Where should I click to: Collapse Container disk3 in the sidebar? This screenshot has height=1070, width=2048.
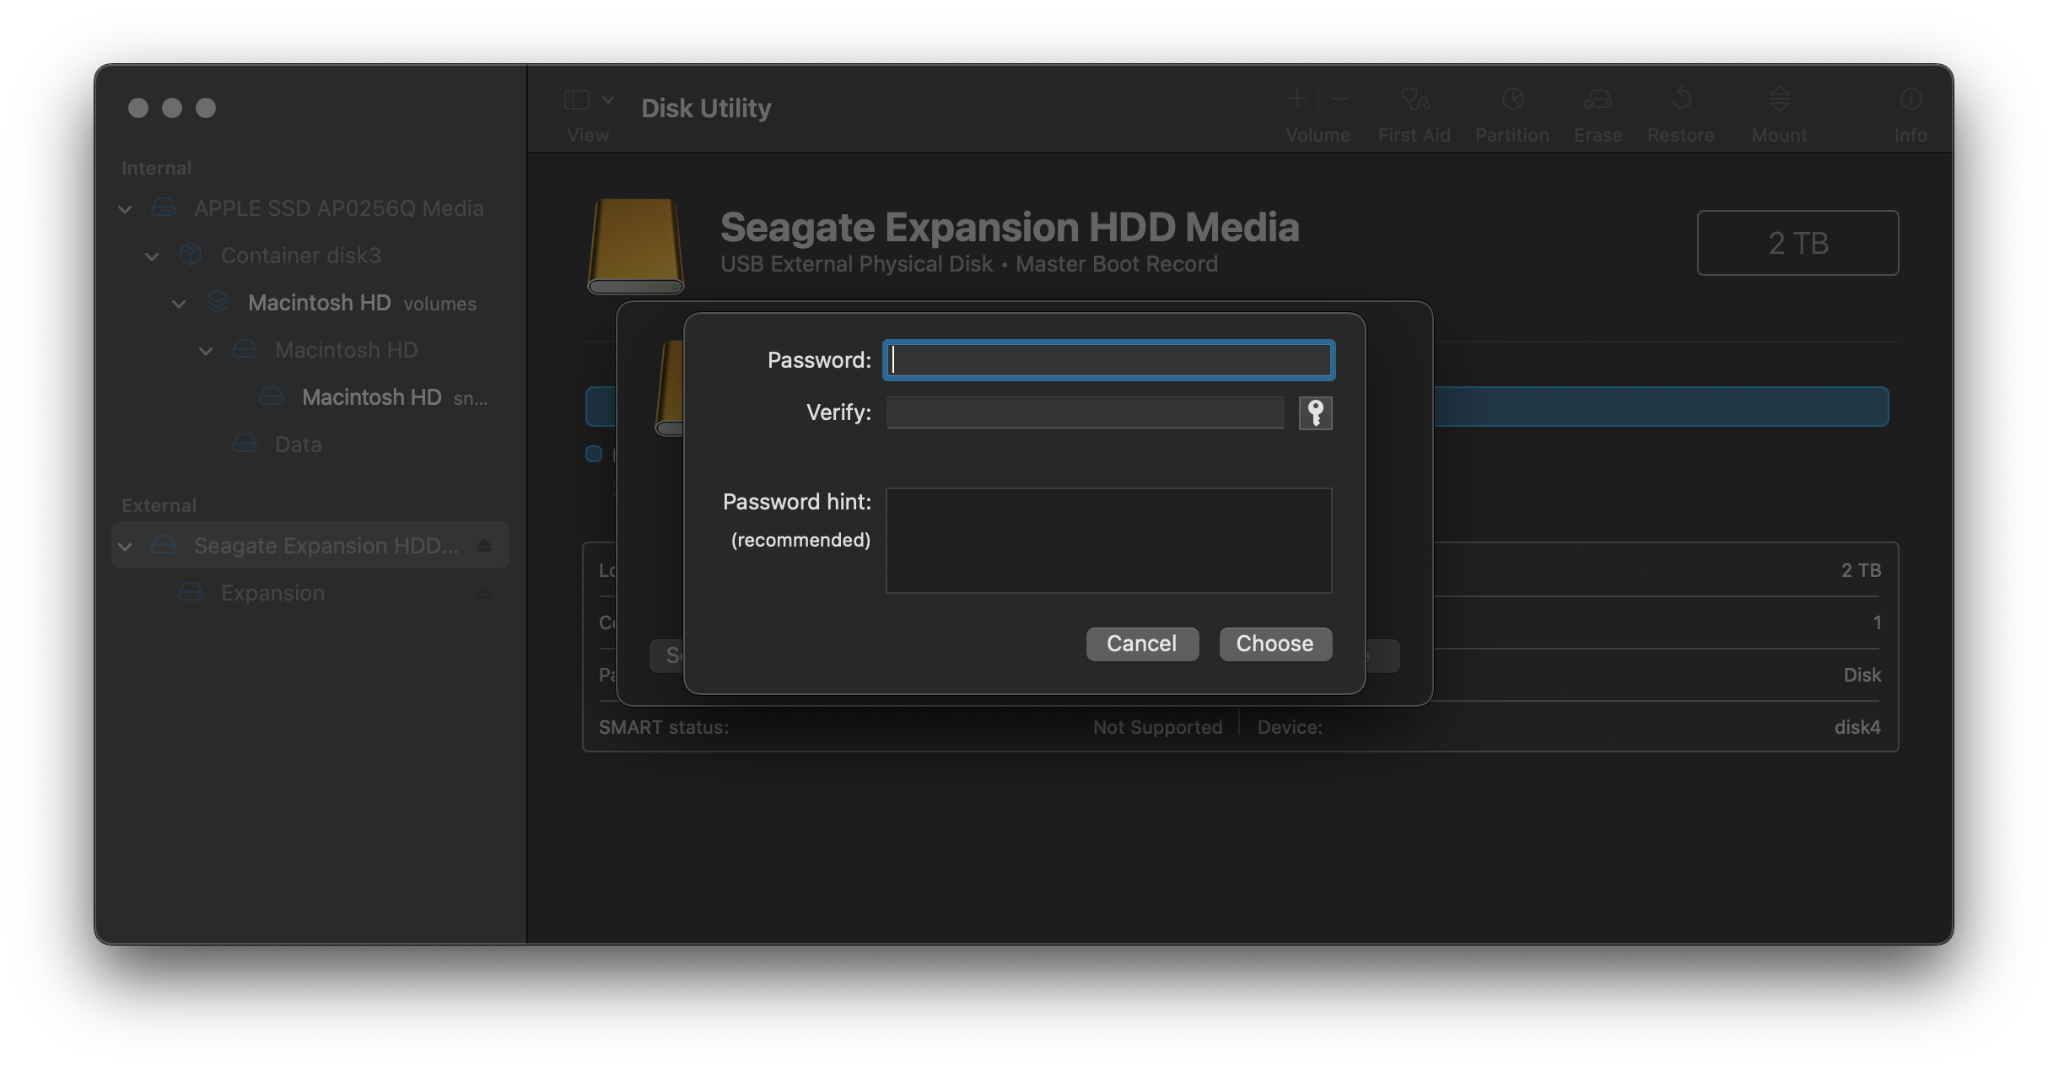(152, 256)
